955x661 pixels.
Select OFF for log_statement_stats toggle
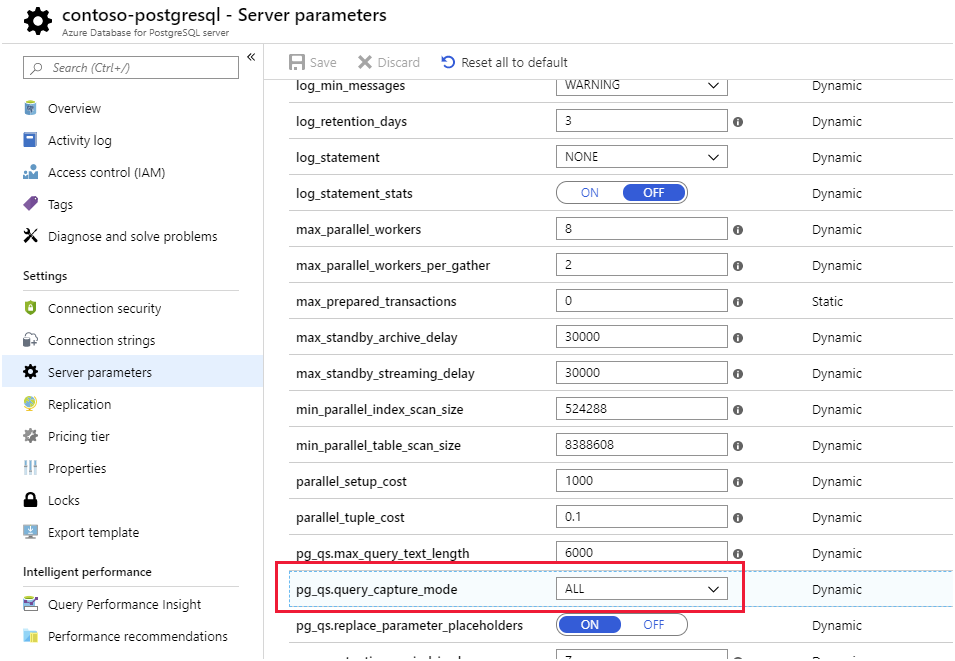click(x=654, y=193)
